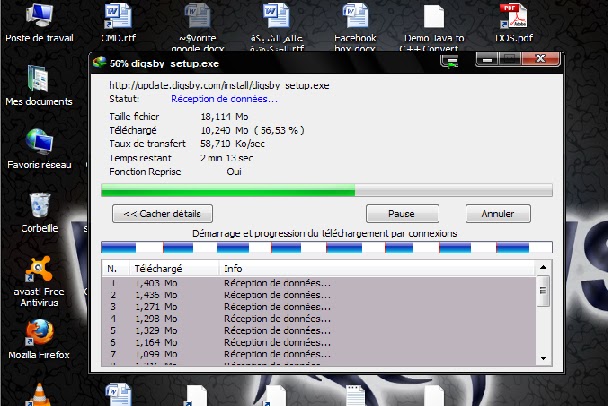This screenshot has width=608, height=406.
Task: Click the green download progress bar
Action: click(327, 190)
